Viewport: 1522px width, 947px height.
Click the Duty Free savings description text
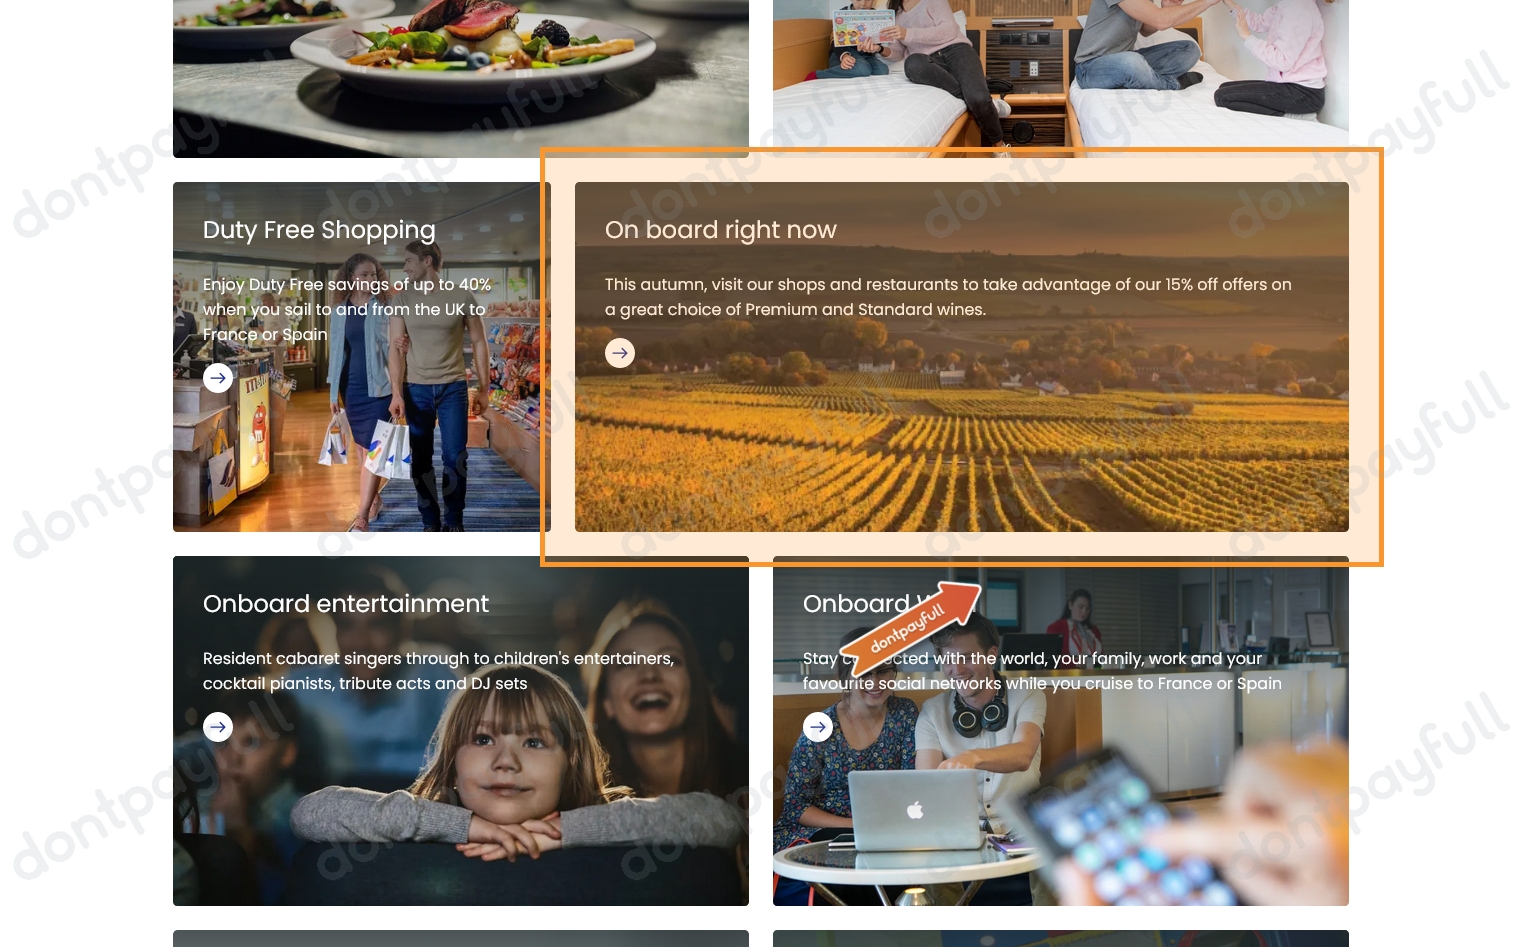coord(347,309)
